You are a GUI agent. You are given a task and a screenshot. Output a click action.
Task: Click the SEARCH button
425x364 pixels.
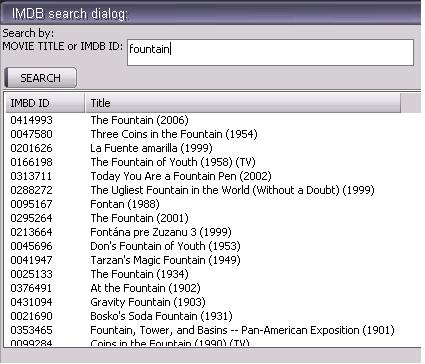tap(41, 78)
